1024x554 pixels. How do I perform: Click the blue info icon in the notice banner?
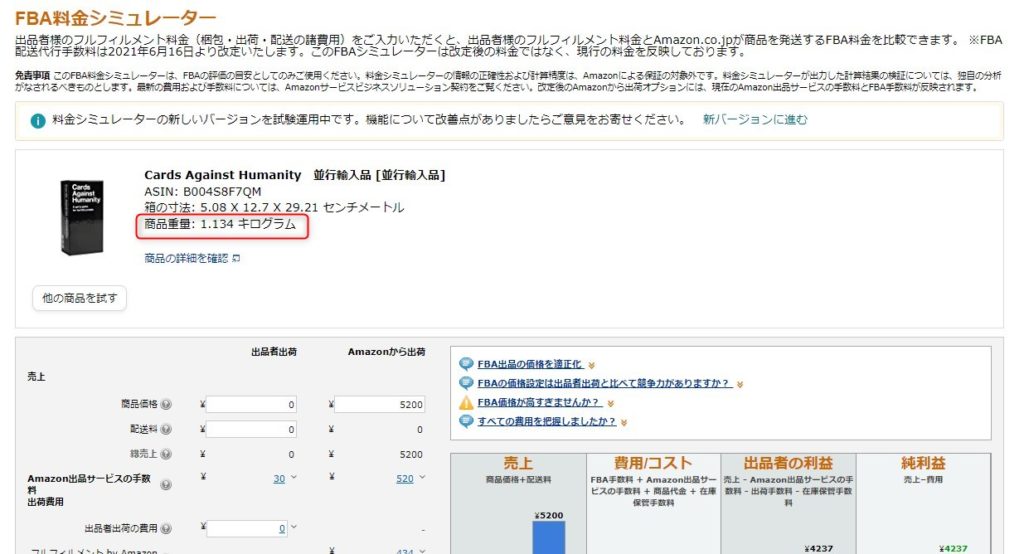click(38, 121)
